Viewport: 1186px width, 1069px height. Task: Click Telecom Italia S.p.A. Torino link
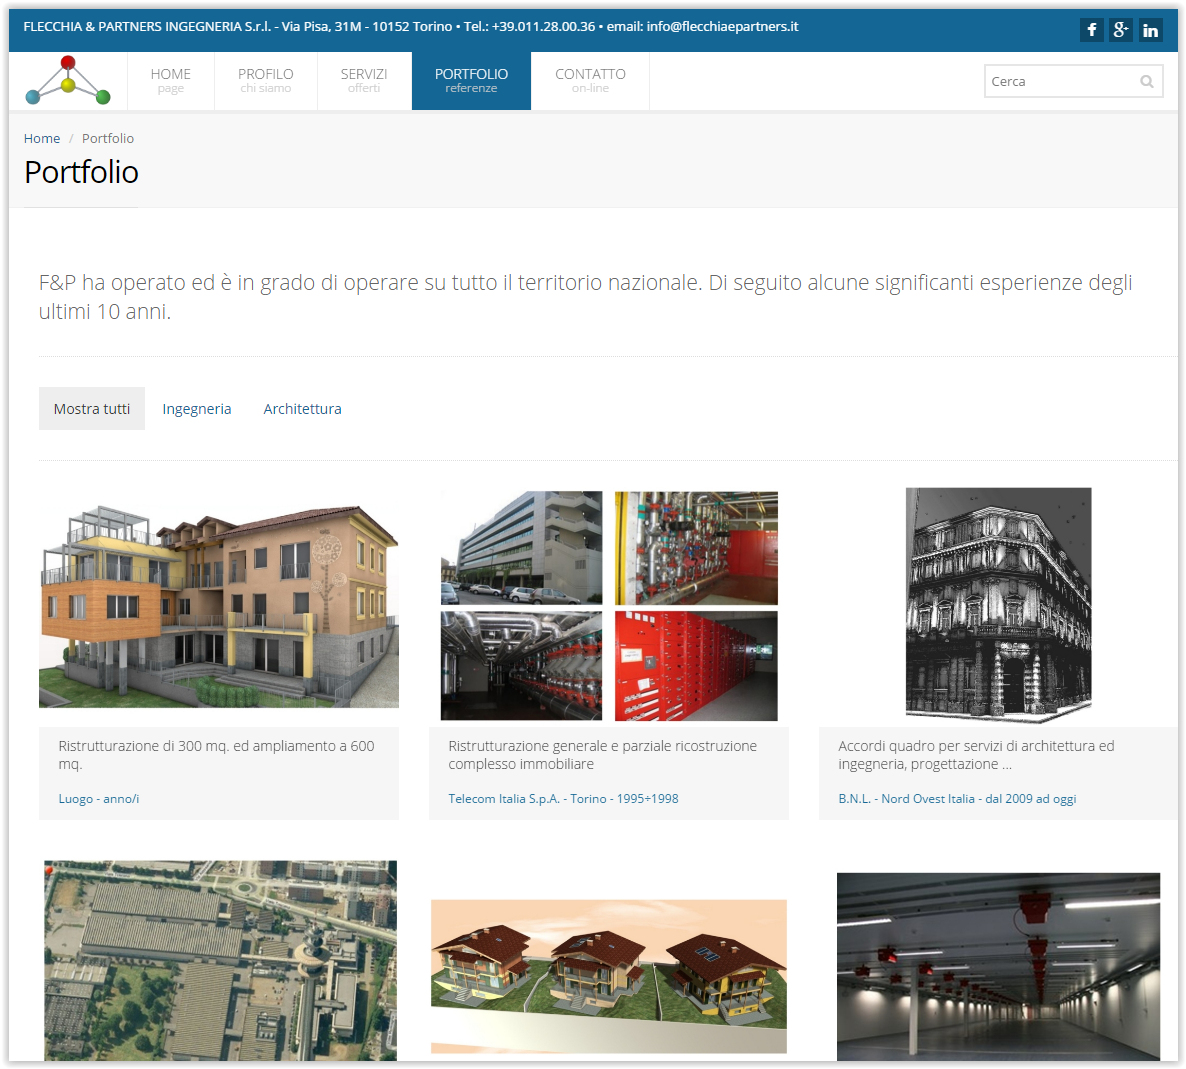tap(563, 799)
